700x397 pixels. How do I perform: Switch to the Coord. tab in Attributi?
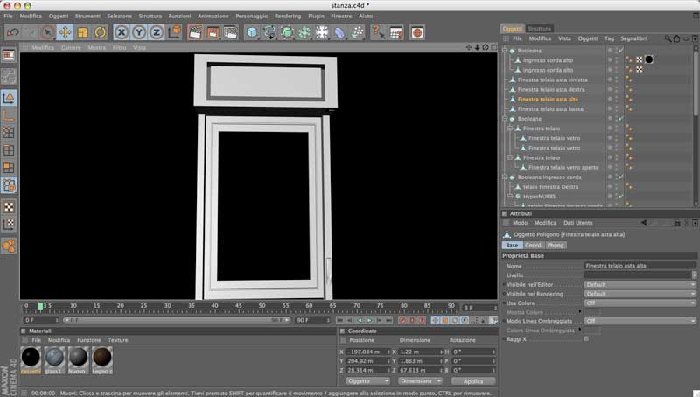[x=533, y=245]
